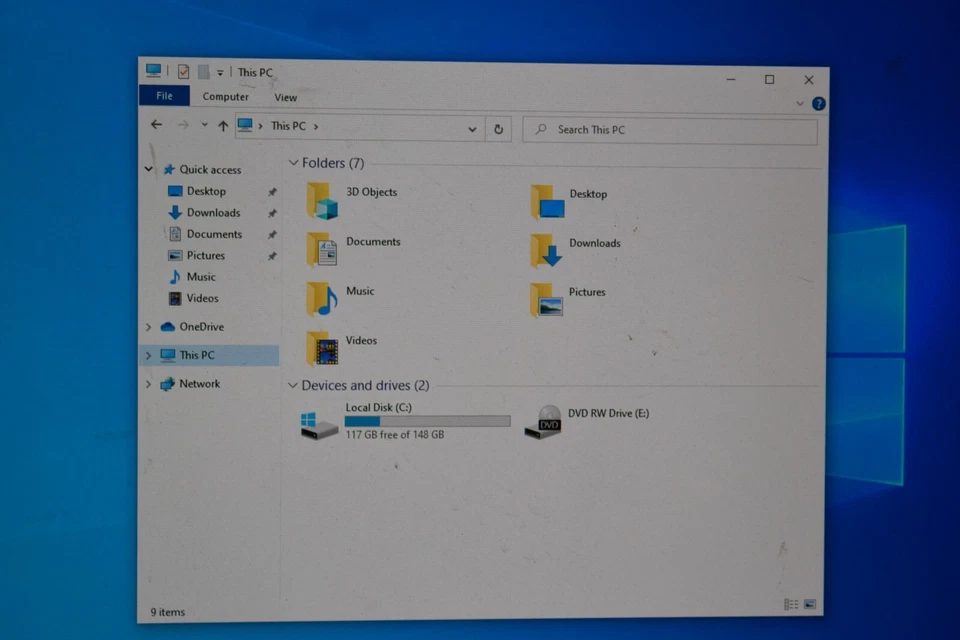Open the File menu
Screen dimensions: 960x640
point(163,95)
